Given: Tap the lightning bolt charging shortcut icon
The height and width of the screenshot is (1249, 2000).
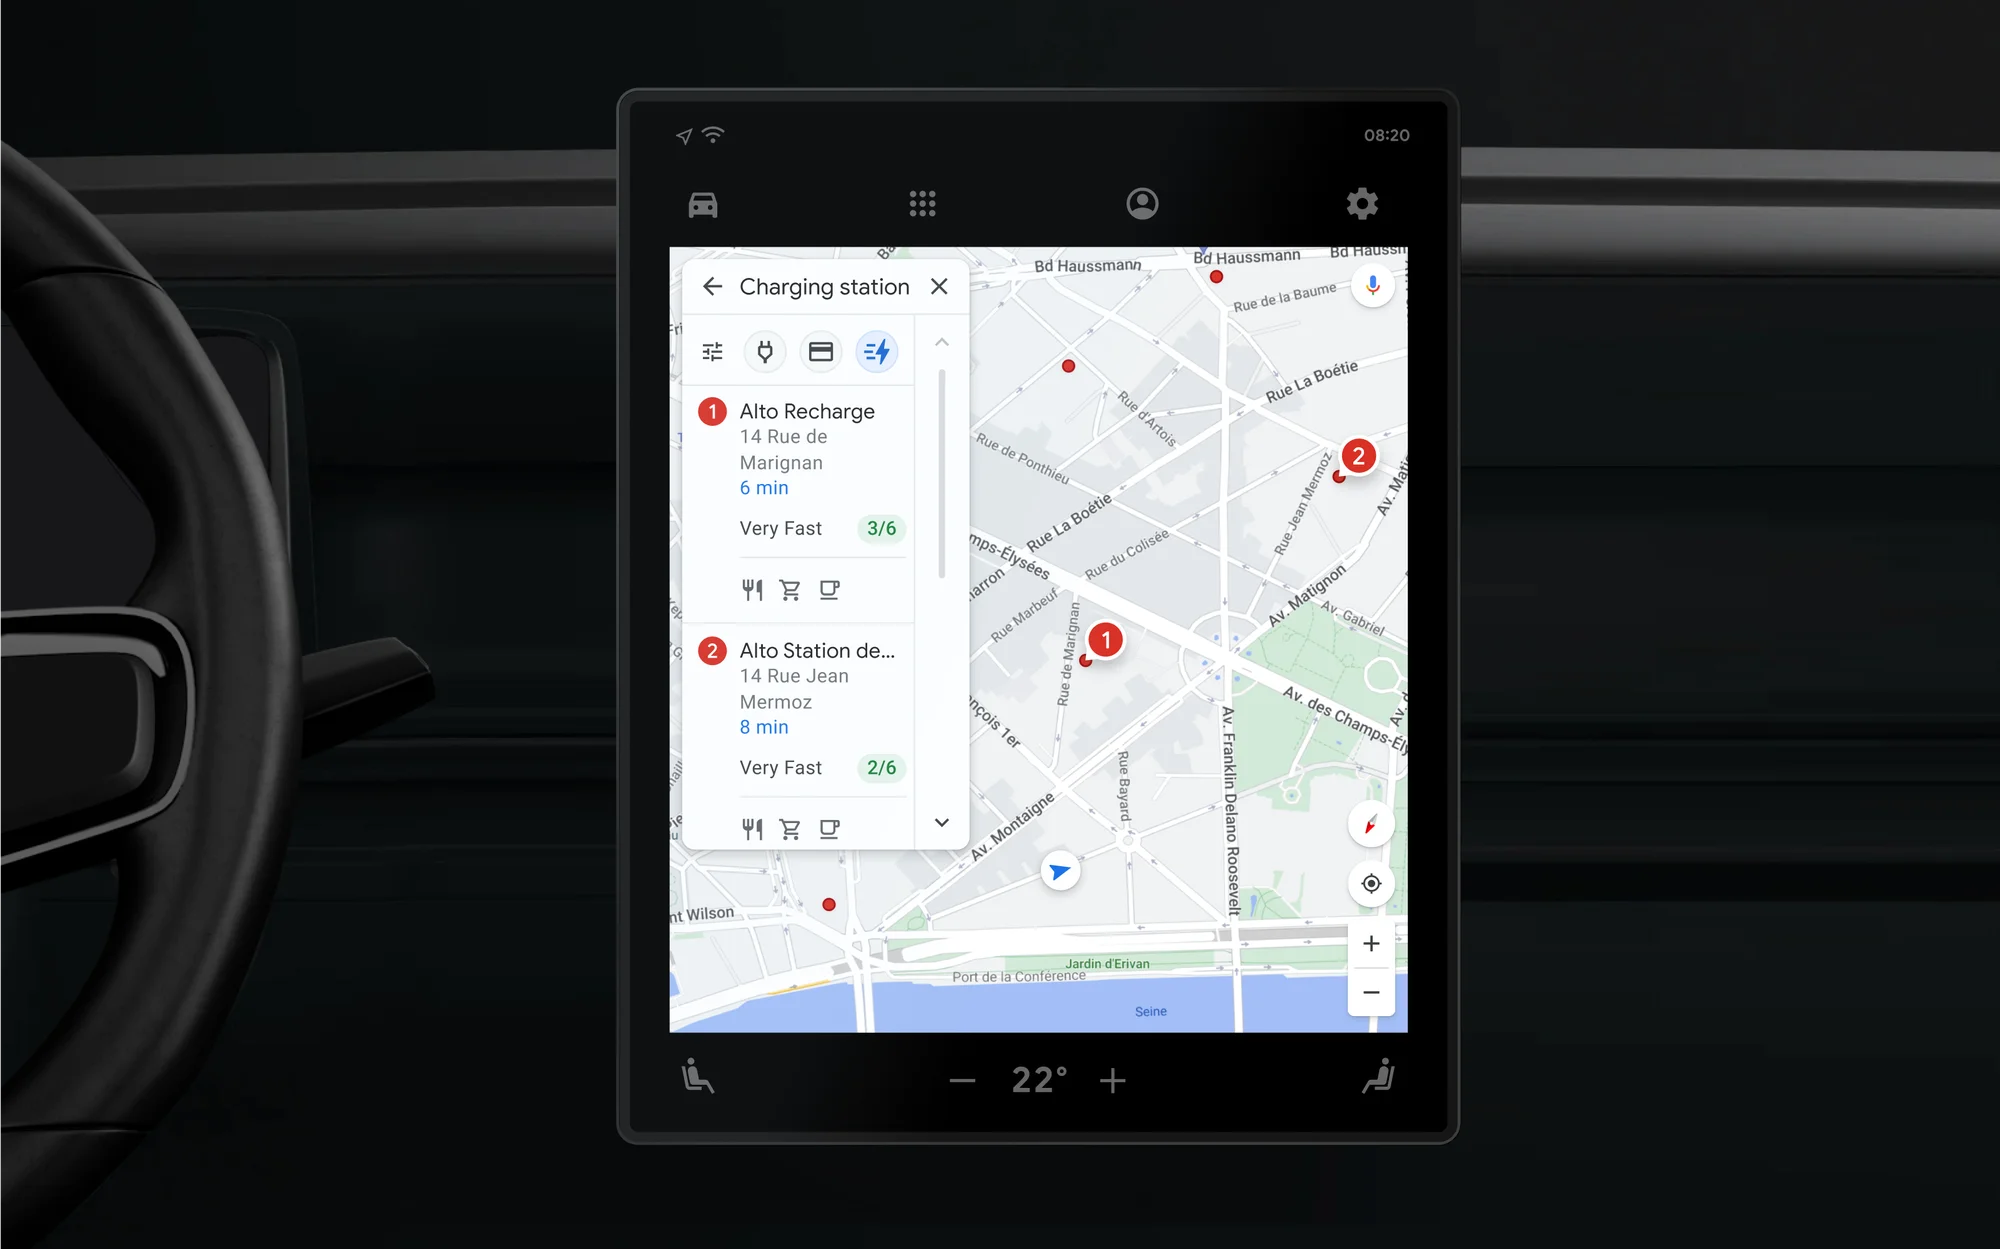Looking at the screenshot, I should 875,350.
